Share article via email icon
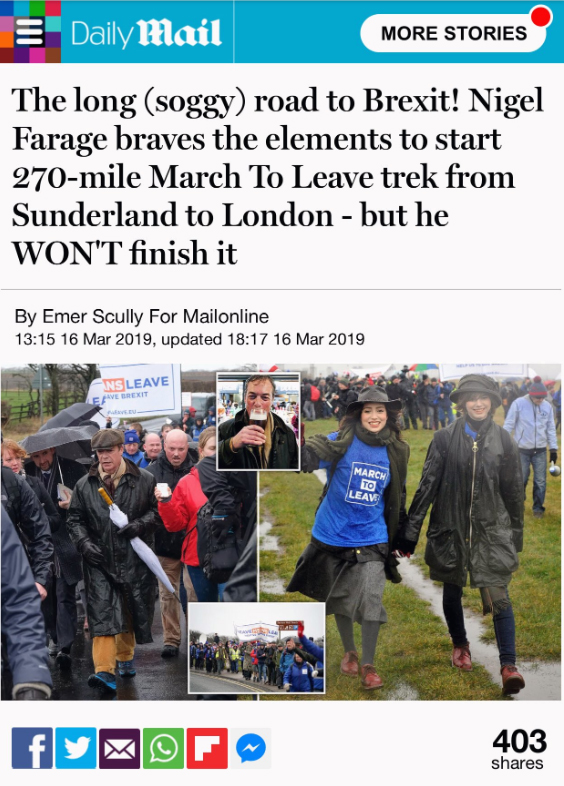The height and width of the screenshot is (786, 564). click(x=119, y=748)
